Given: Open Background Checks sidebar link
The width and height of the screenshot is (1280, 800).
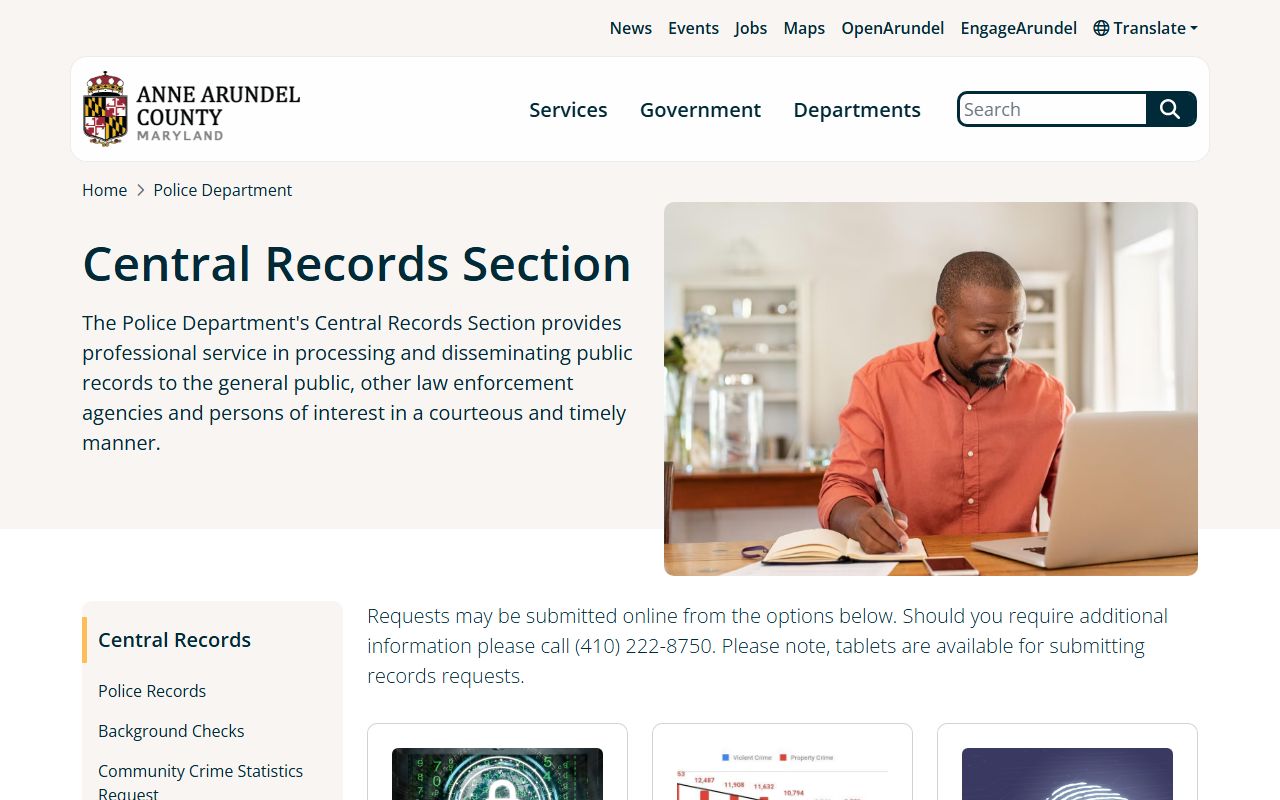Looking at the screenshot, I should 171,731.
